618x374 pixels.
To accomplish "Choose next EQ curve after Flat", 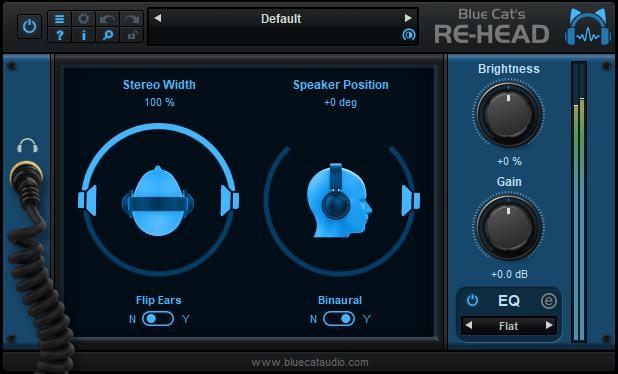I will click(549, 326).
